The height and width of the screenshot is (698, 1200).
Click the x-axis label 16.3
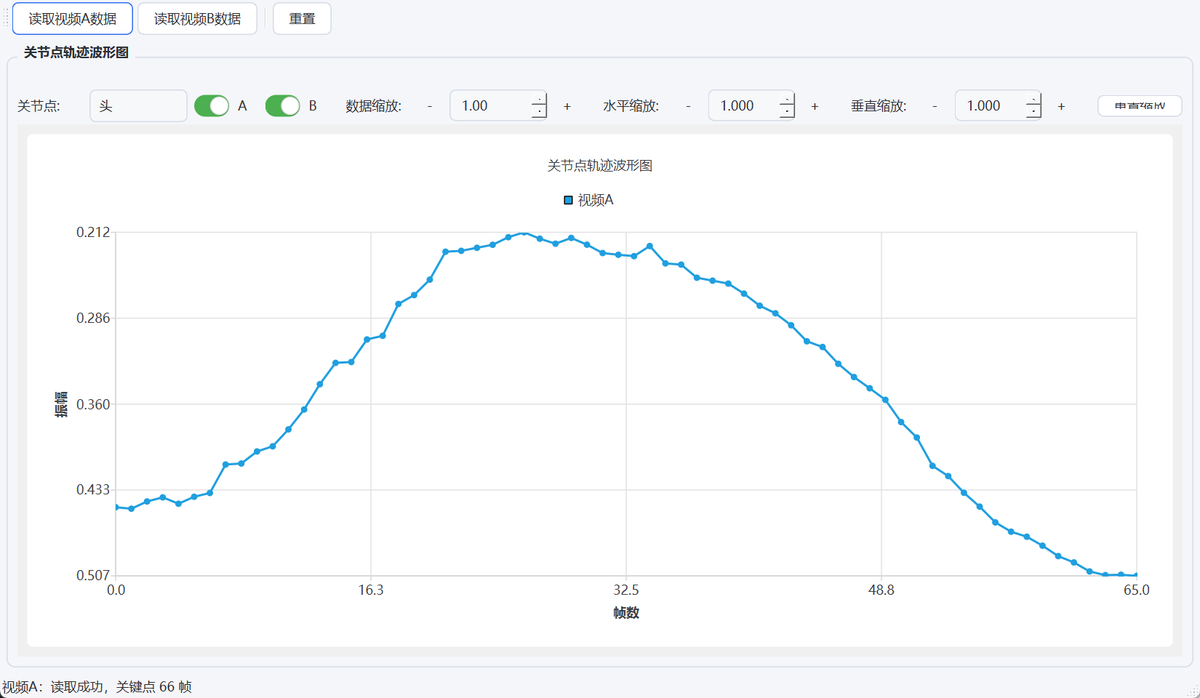coord(371,590)
